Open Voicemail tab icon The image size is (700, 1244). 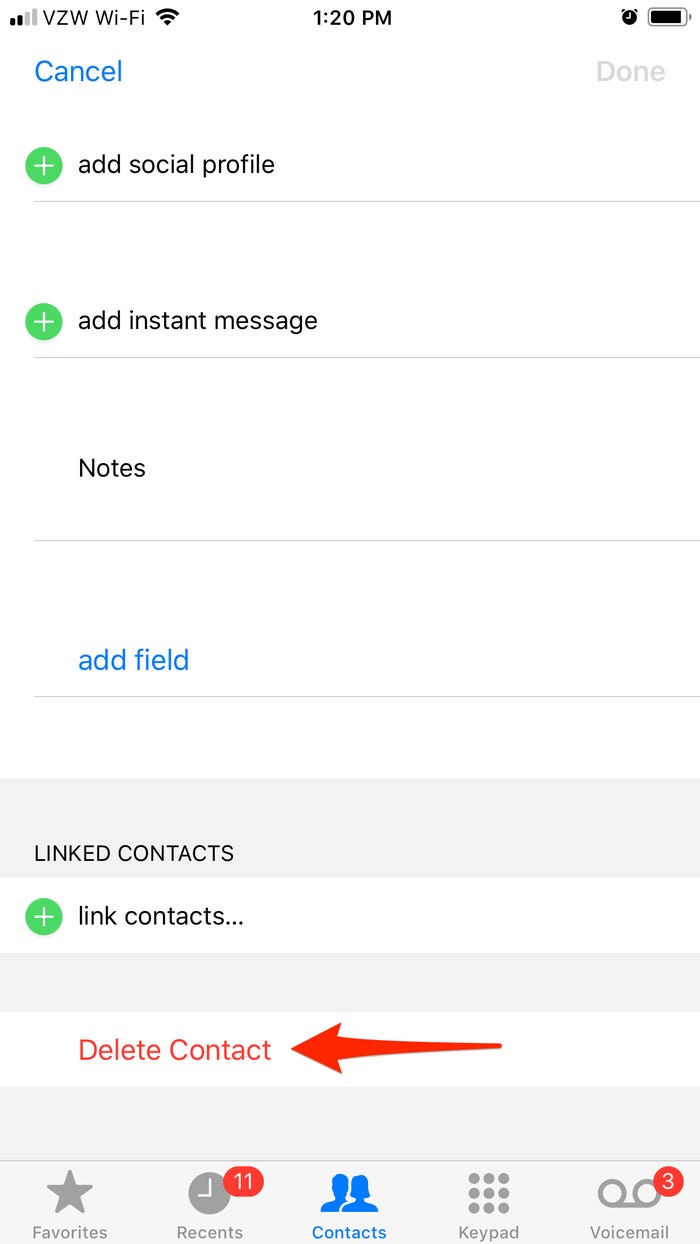point(629,1194)
